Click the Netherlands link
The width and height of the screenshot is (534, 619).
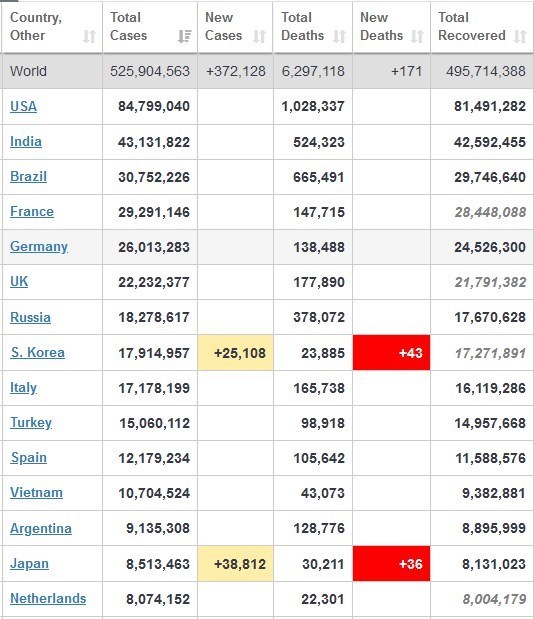48,598
